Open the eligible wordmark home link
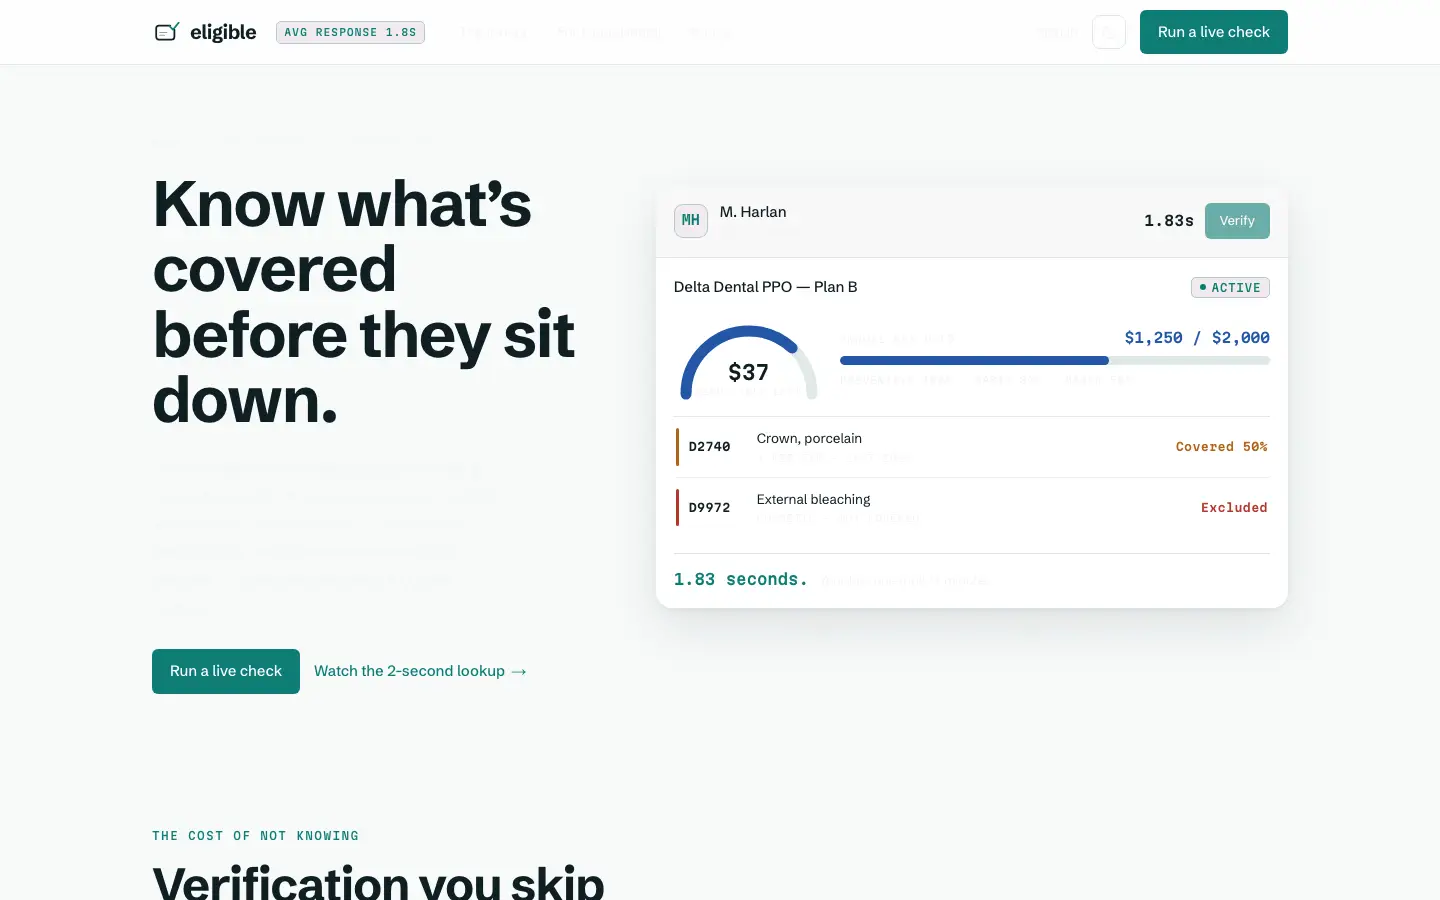This screenshot has height=900, width=1440. (x=223, y=32)
